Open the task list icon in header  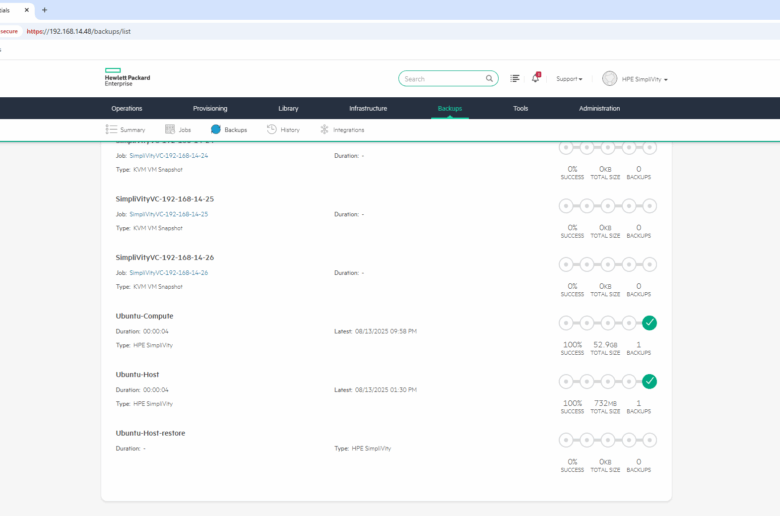click(515, 78)
